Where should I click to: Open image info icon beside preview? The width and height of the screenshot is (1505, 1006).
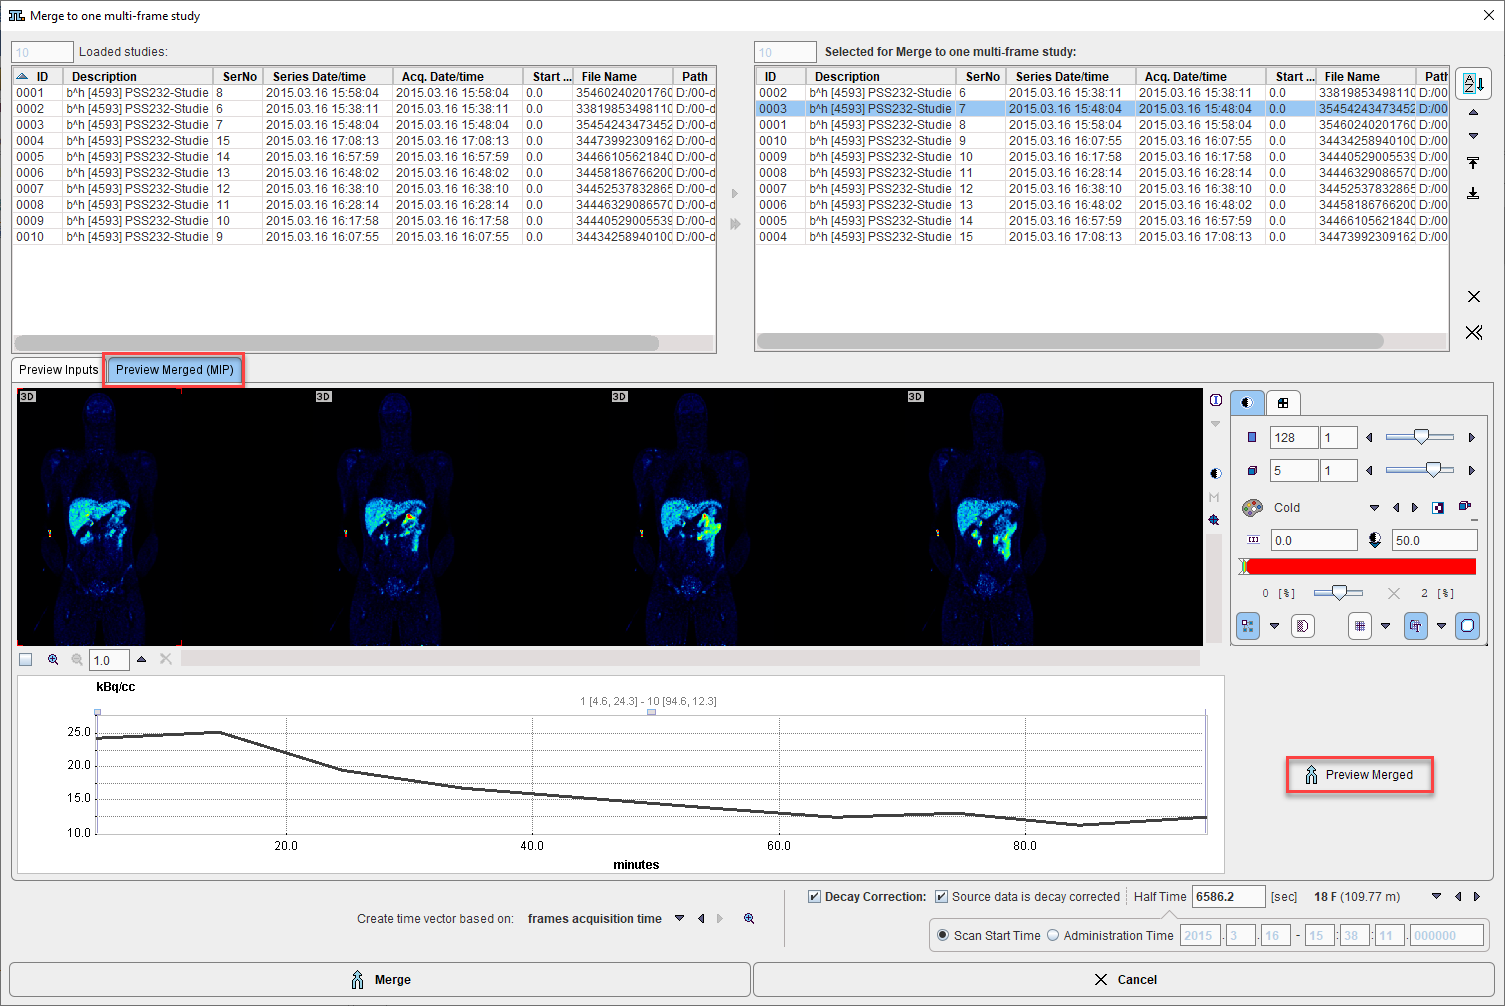1215,400
